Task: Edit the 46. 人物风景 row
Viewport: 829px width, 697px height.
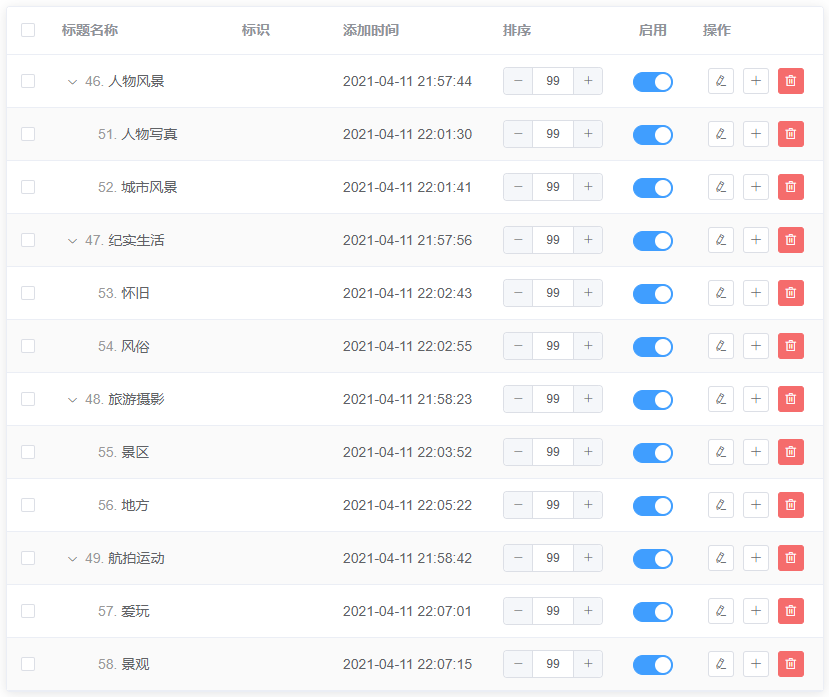Action: click(x=721, y=81)
